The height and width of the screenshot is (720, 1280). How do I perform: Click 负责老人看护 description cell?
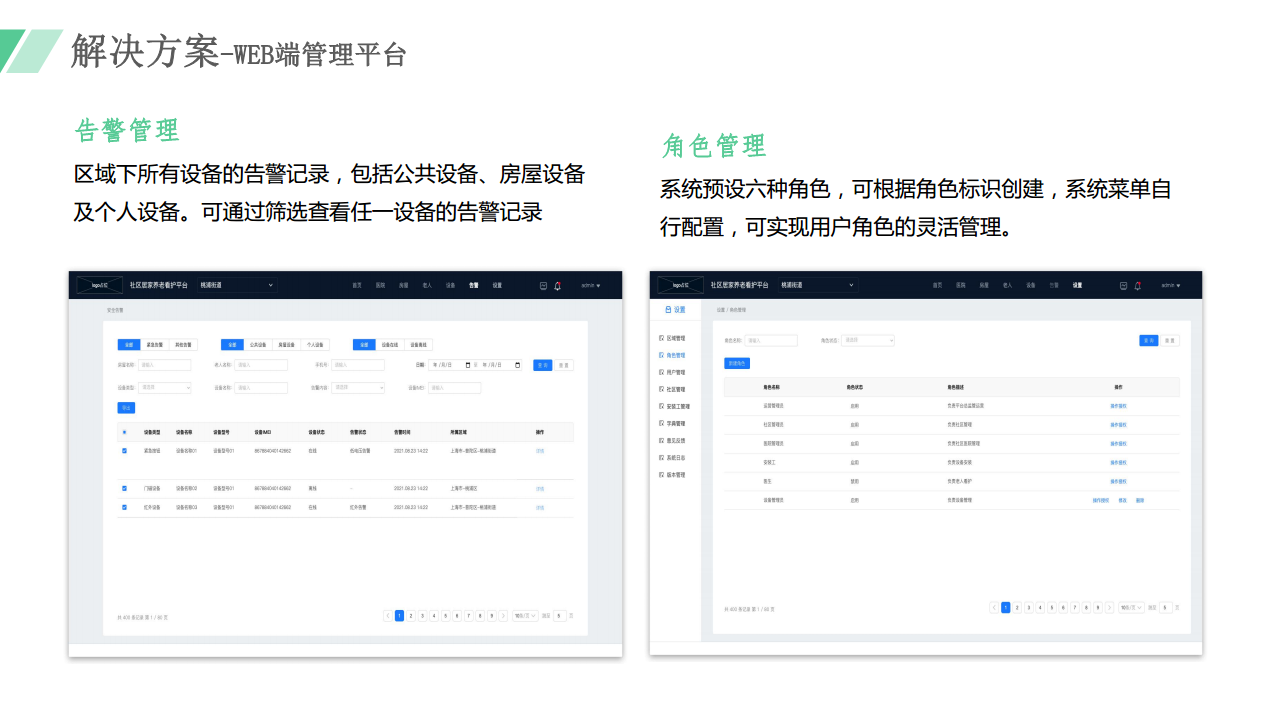[959, 481]
